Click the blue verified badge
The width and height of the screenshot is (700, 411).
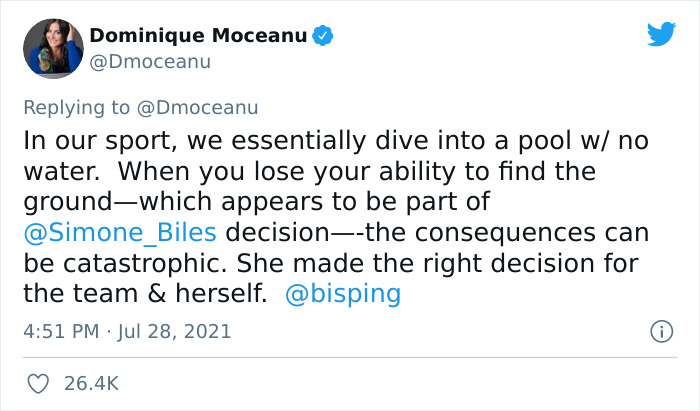point(323,36)
